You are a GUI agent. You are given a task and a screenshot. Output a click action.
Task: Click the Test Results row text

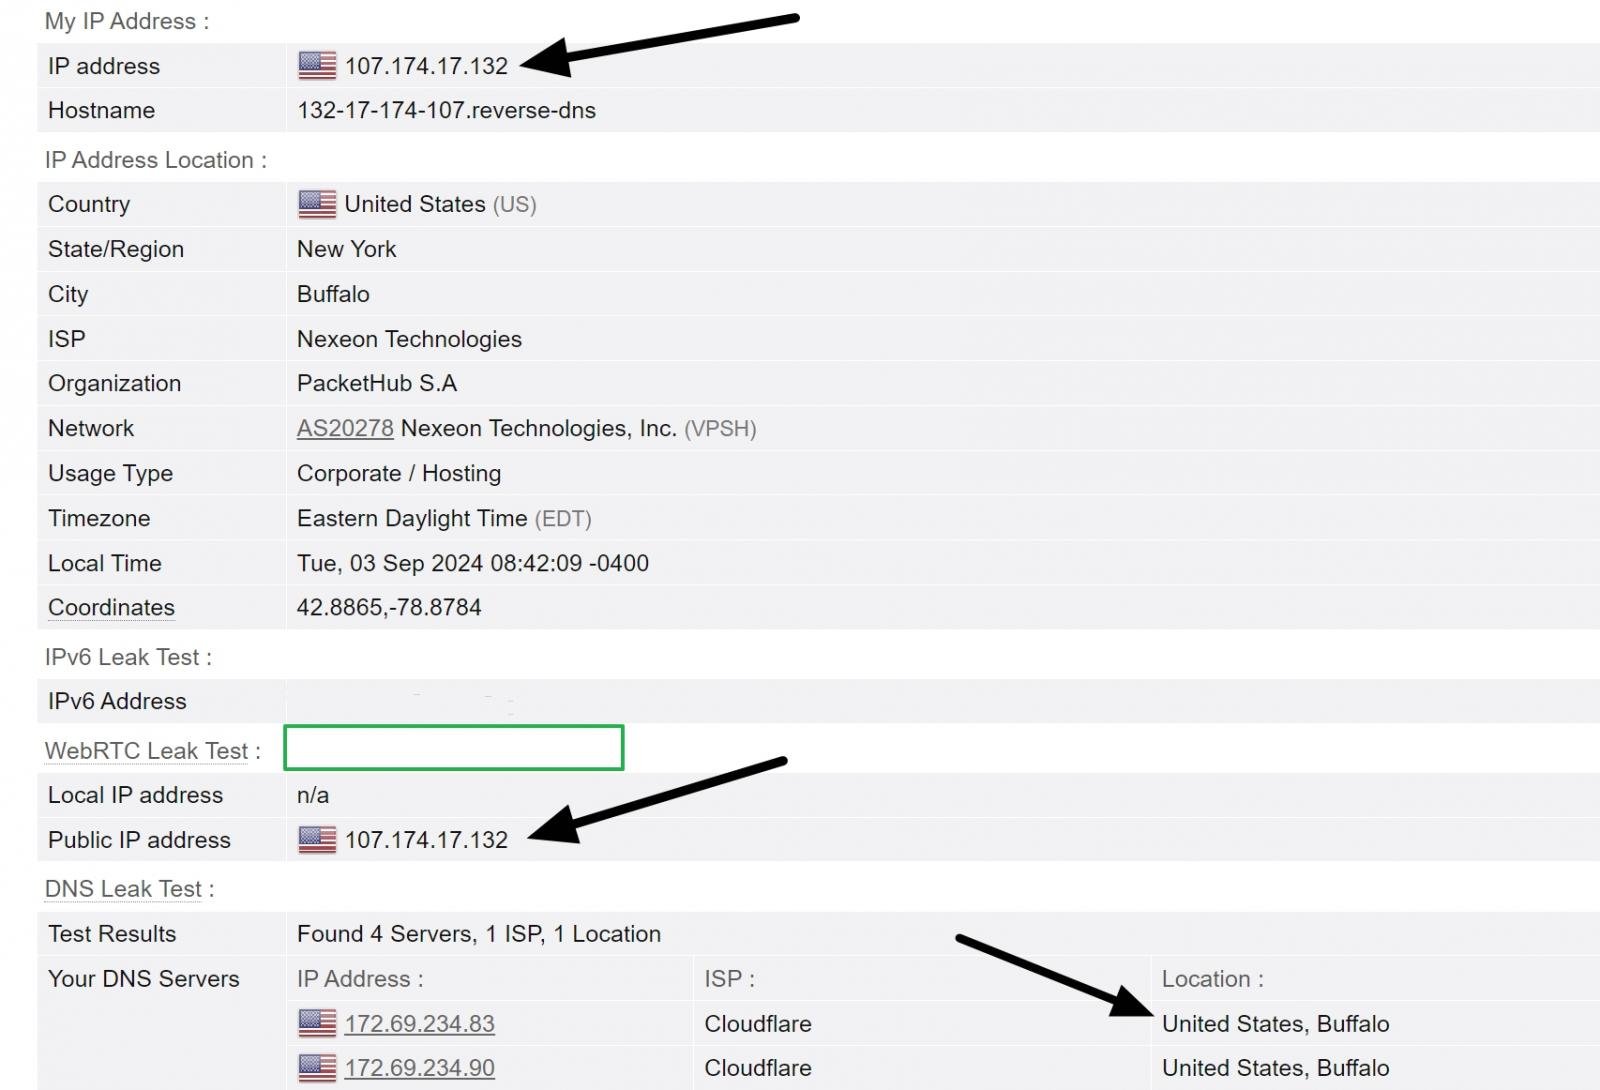(x=477, y=933)
